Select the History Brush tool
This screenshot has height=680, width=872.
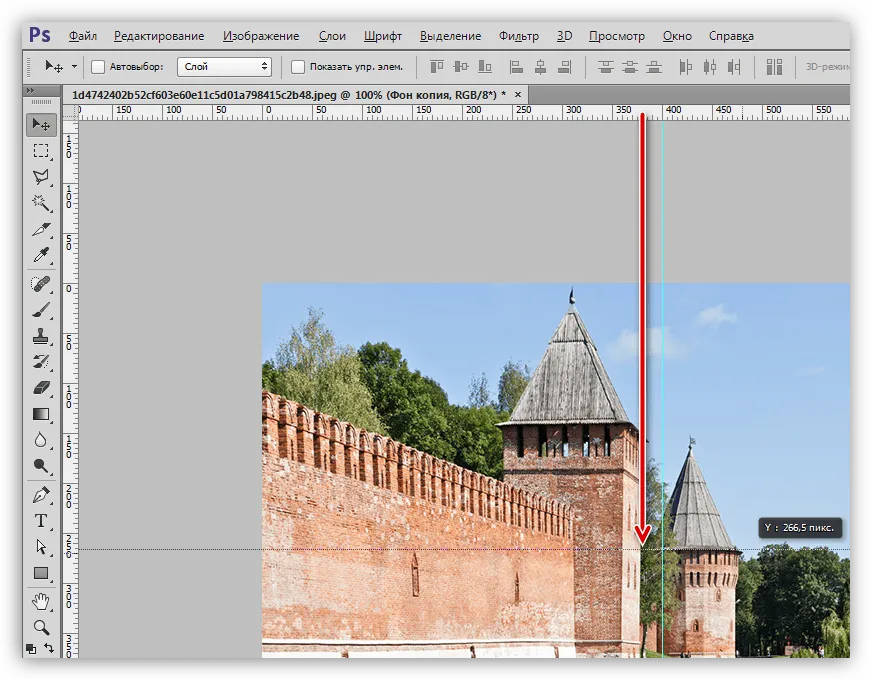tap(41, 362)
